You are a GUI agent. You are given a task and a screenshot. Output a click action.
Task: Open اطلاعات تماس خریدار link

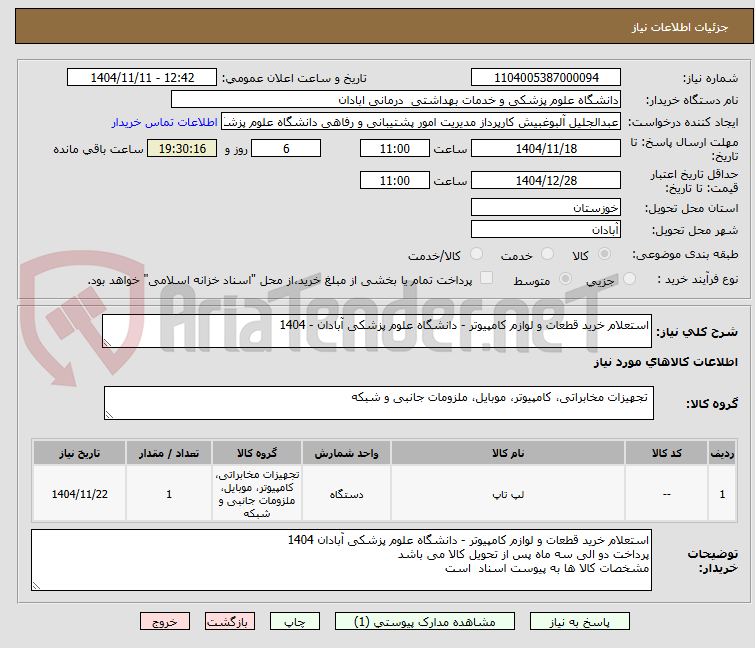[x=165, y=122]
